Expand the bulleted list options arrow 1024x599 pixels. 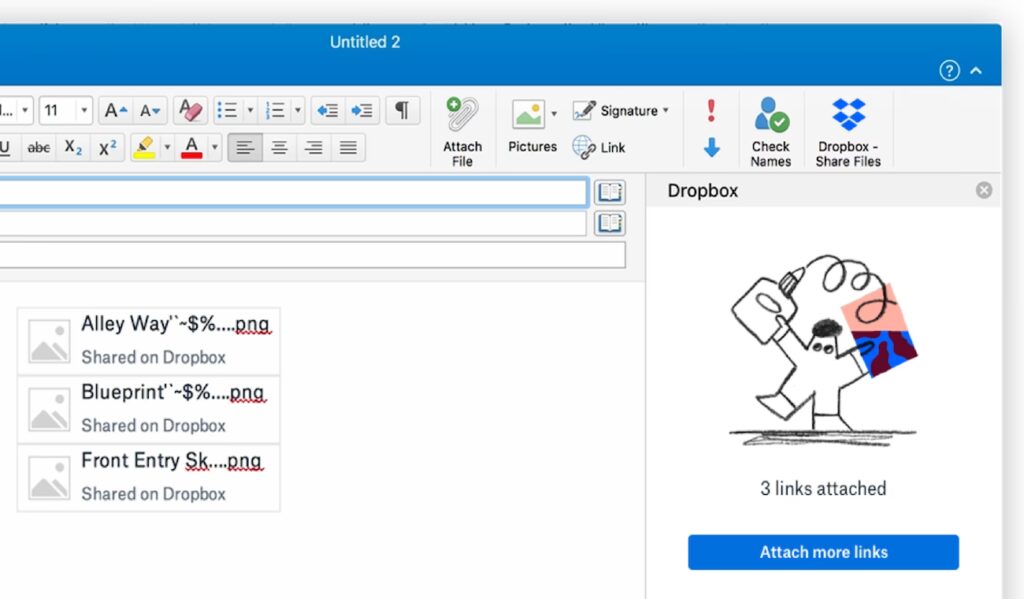(250, 111)
